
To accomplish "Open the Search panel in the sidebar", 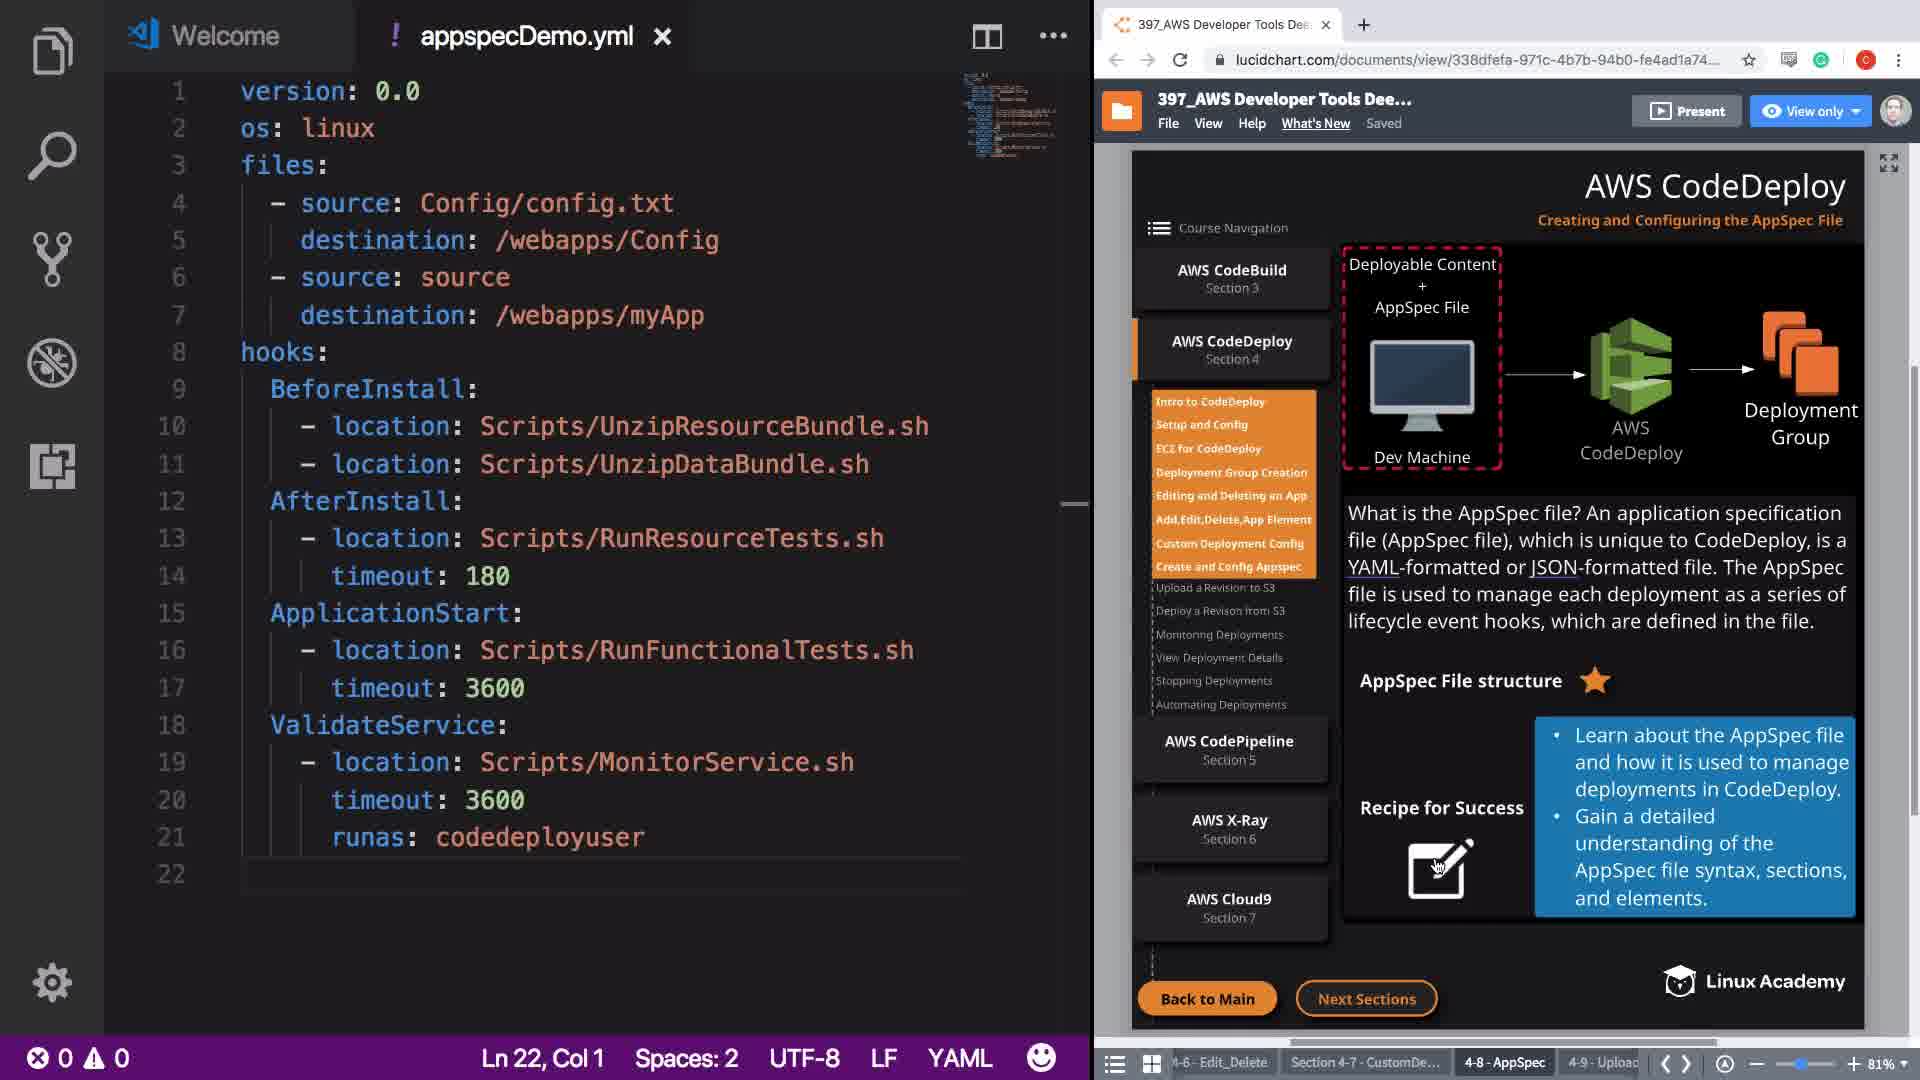I will 52,155.
